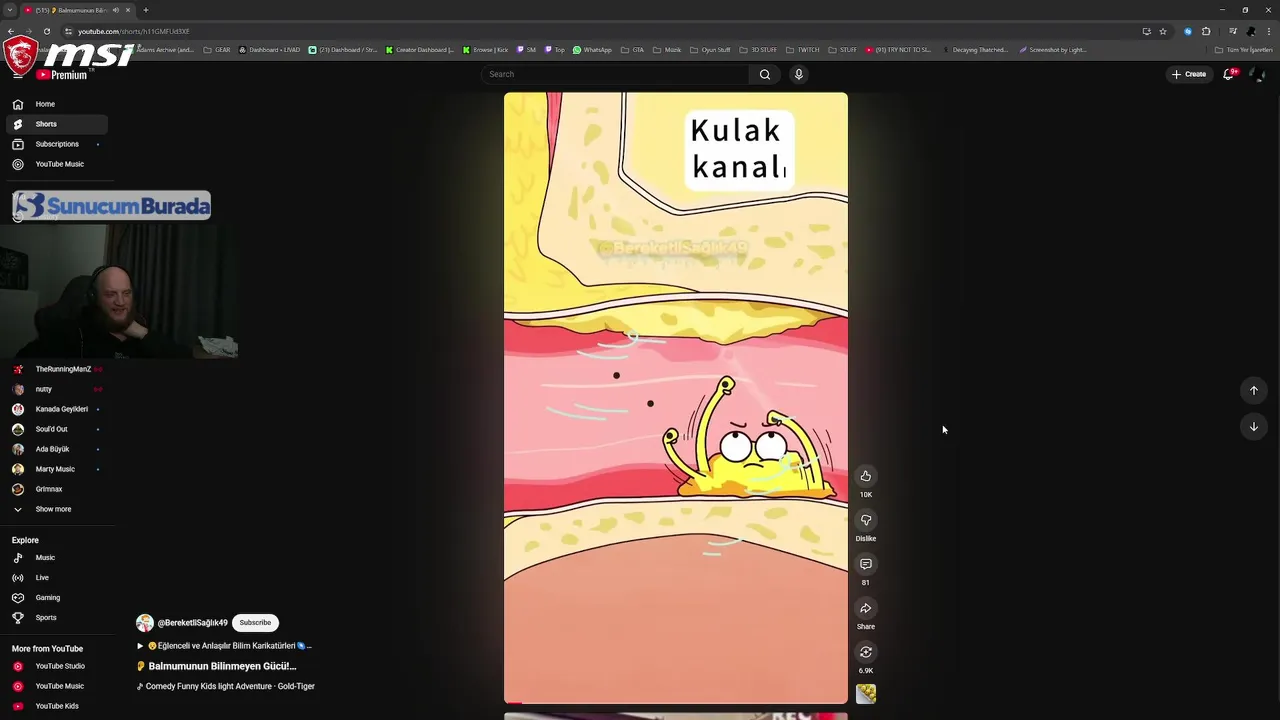Image resolution: width=1280 pixels, height=720 pixels.
Task: Open Kanada Geyikleri channel
Action: pyautogui.click(x=56, y=409)
